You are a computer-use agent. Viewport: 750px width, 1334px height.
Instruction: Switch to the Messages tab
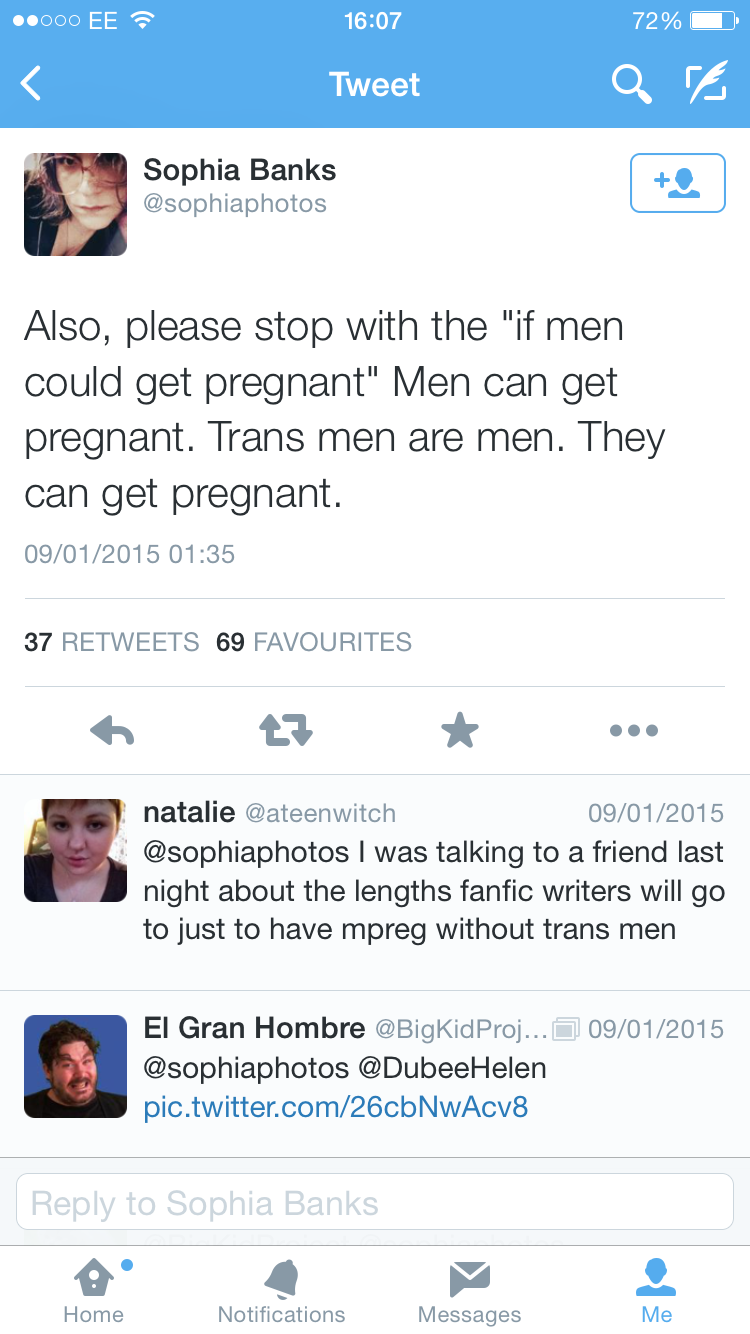[469, 1290]
